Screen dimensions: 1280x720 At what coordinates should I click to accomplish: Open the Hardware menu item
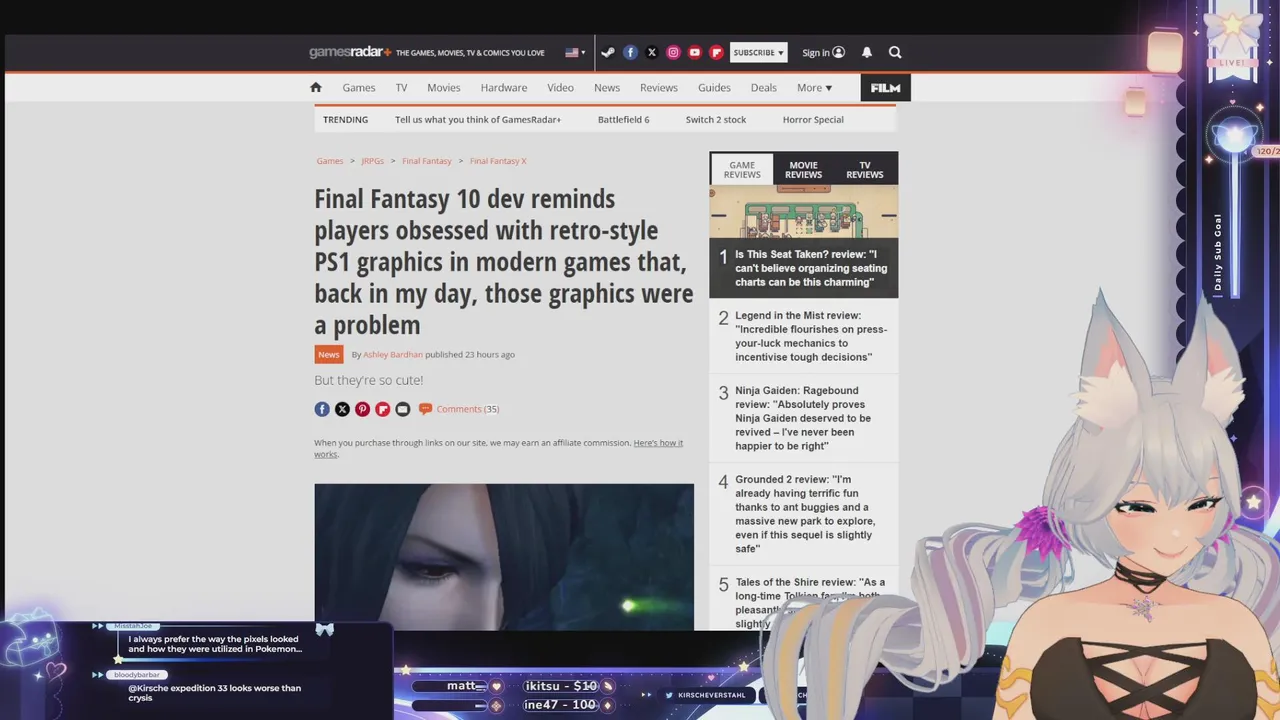tap(504, 87)
